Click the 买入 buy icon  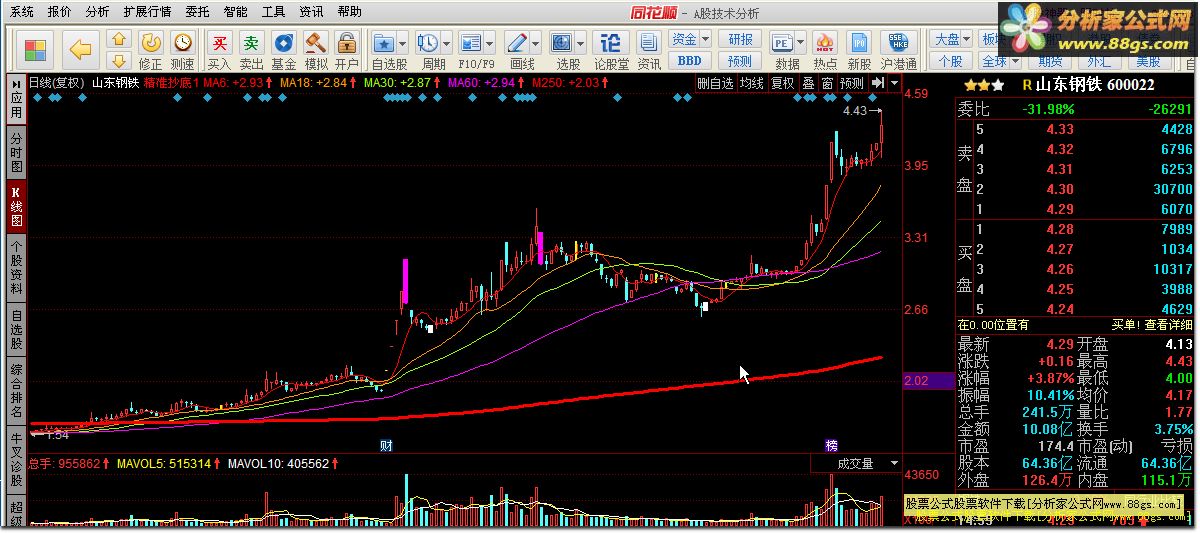pos(219,43)
